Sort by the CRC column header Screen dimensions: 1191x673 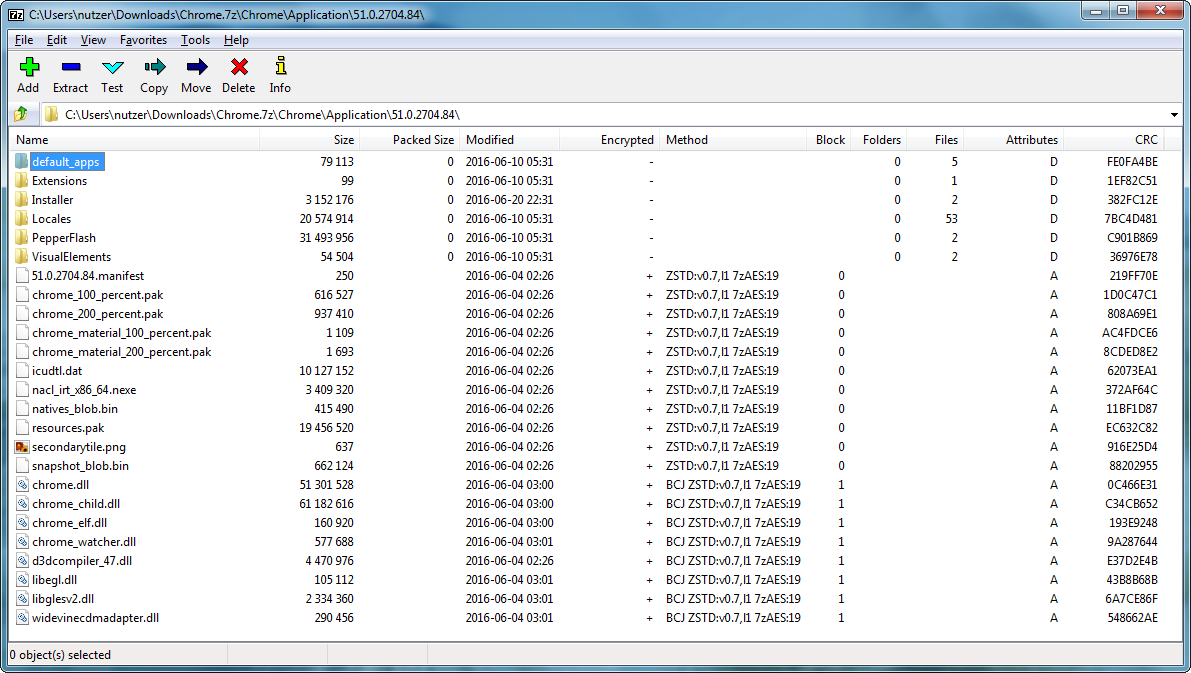1114,140
